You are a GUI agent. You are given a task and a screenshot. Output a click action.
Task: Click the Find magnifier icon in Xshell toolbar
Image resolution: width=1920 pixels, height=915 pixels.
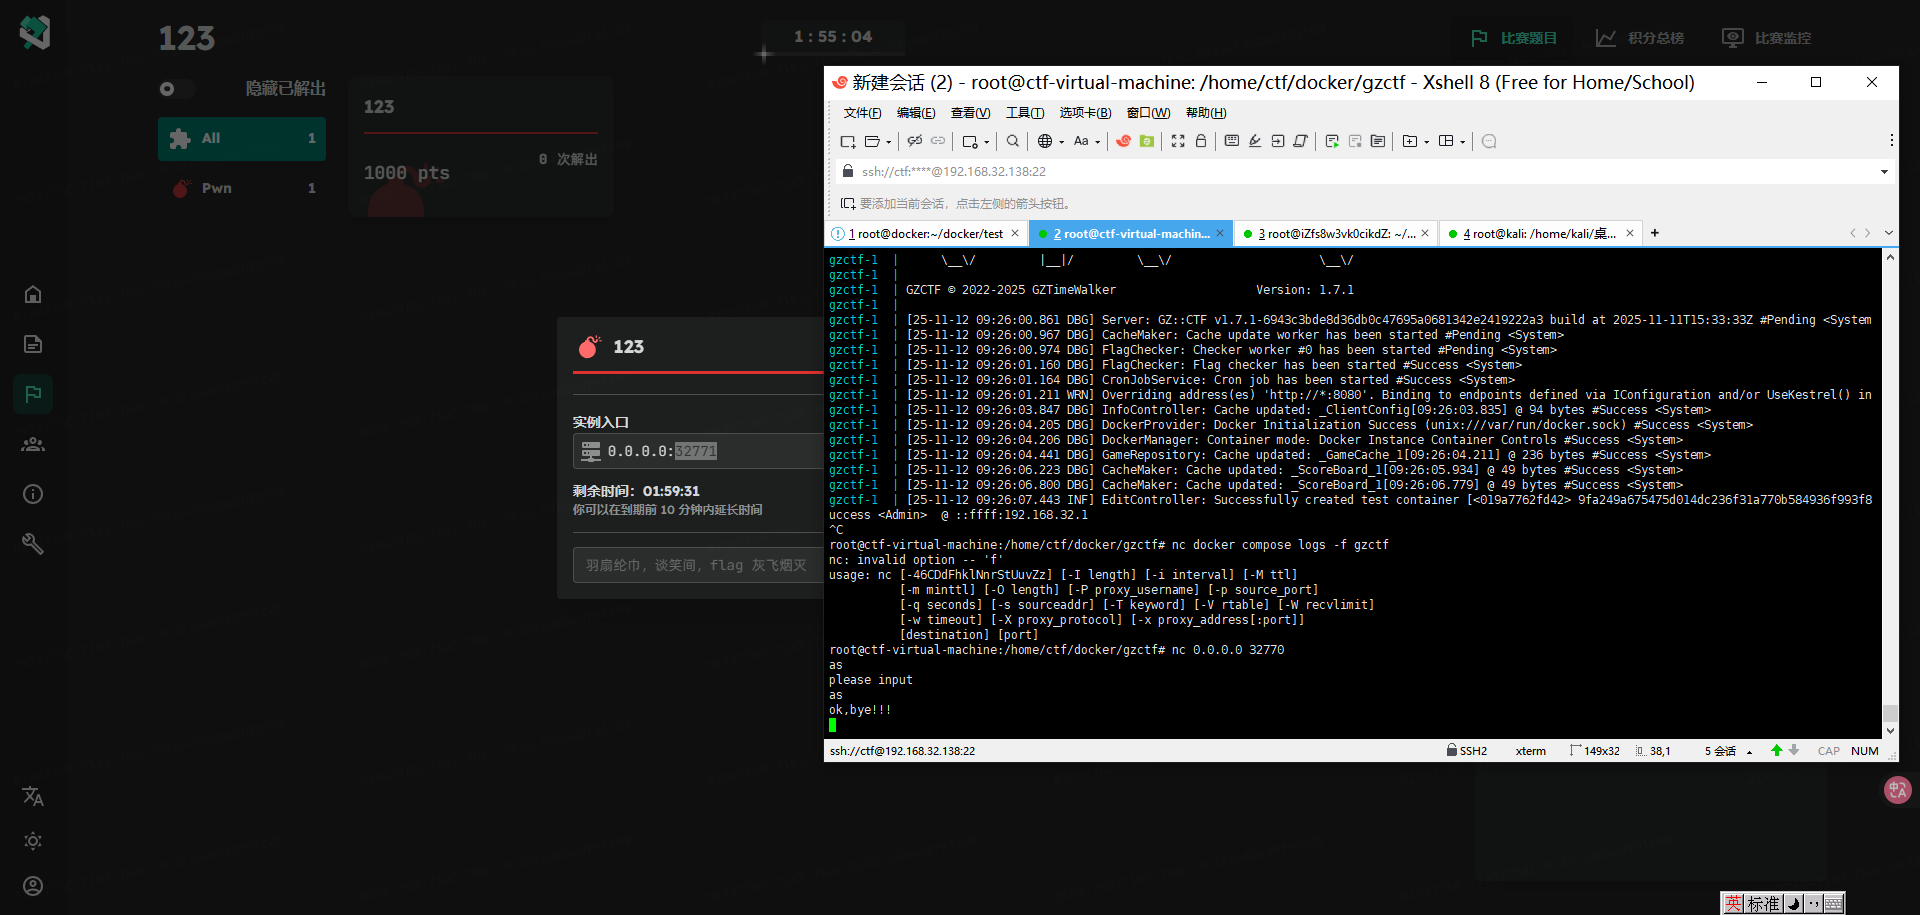1013,141
